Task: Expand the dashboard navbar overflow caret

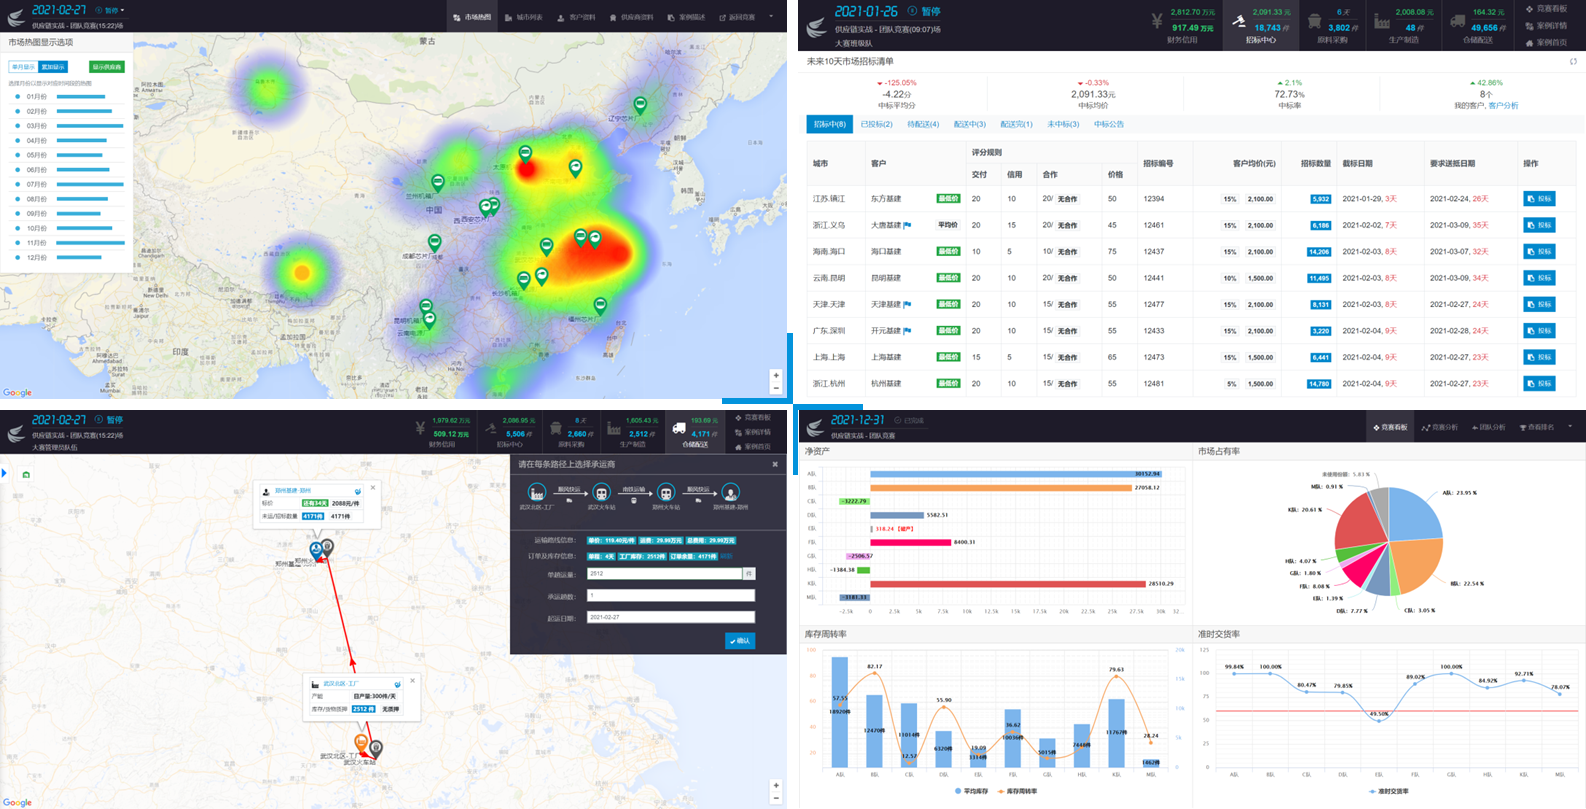Action: pyautogui.click(x=1569, y=427)
